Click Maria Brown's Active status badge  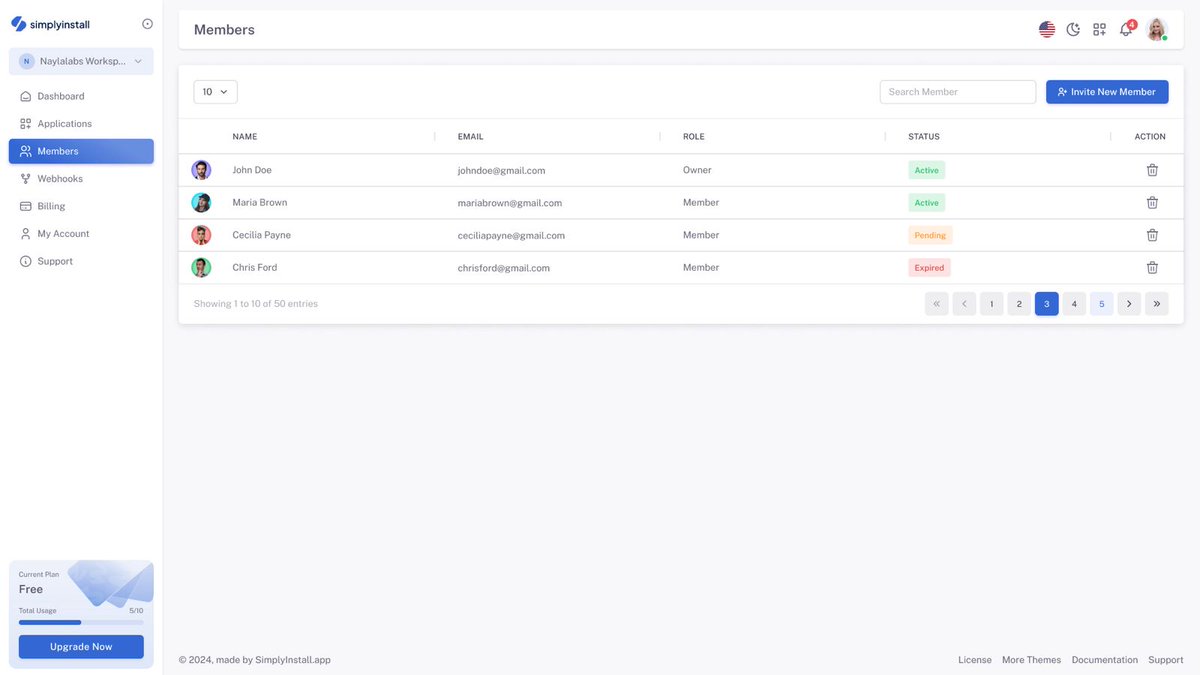926,203
